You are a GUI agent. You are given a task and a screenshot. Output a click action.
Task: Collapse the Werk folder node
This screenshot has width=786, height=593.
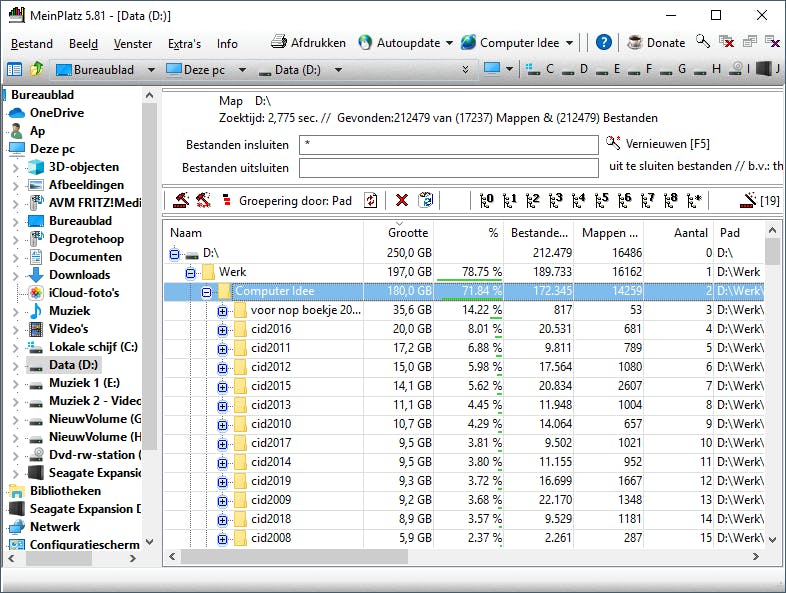(x=190, y=273)
